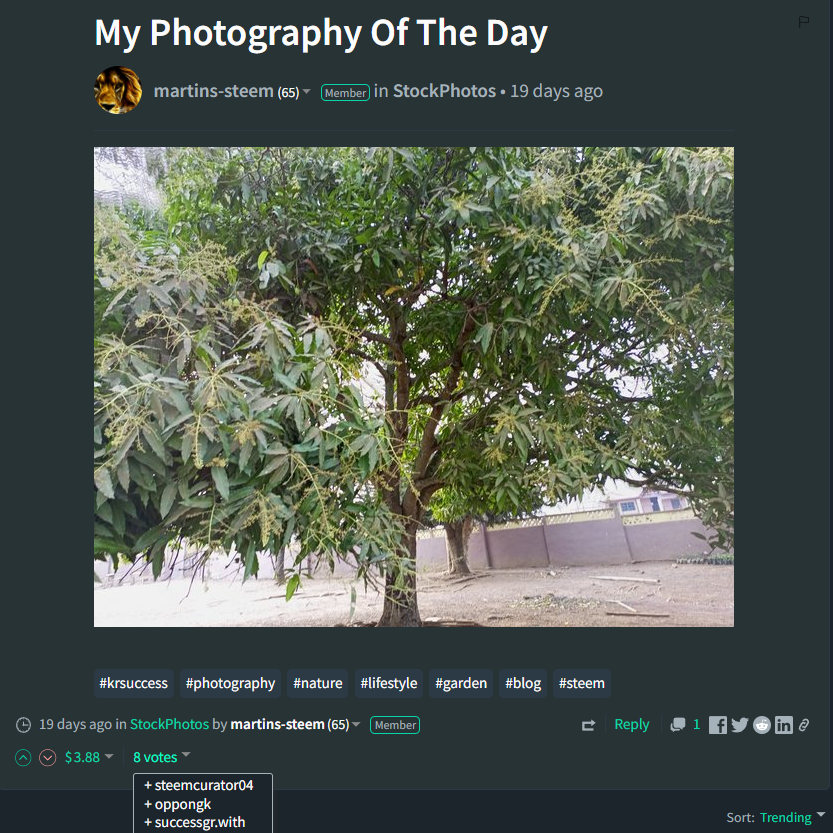Click the flag post icon

pyautogui.click(x=804, y=22)
